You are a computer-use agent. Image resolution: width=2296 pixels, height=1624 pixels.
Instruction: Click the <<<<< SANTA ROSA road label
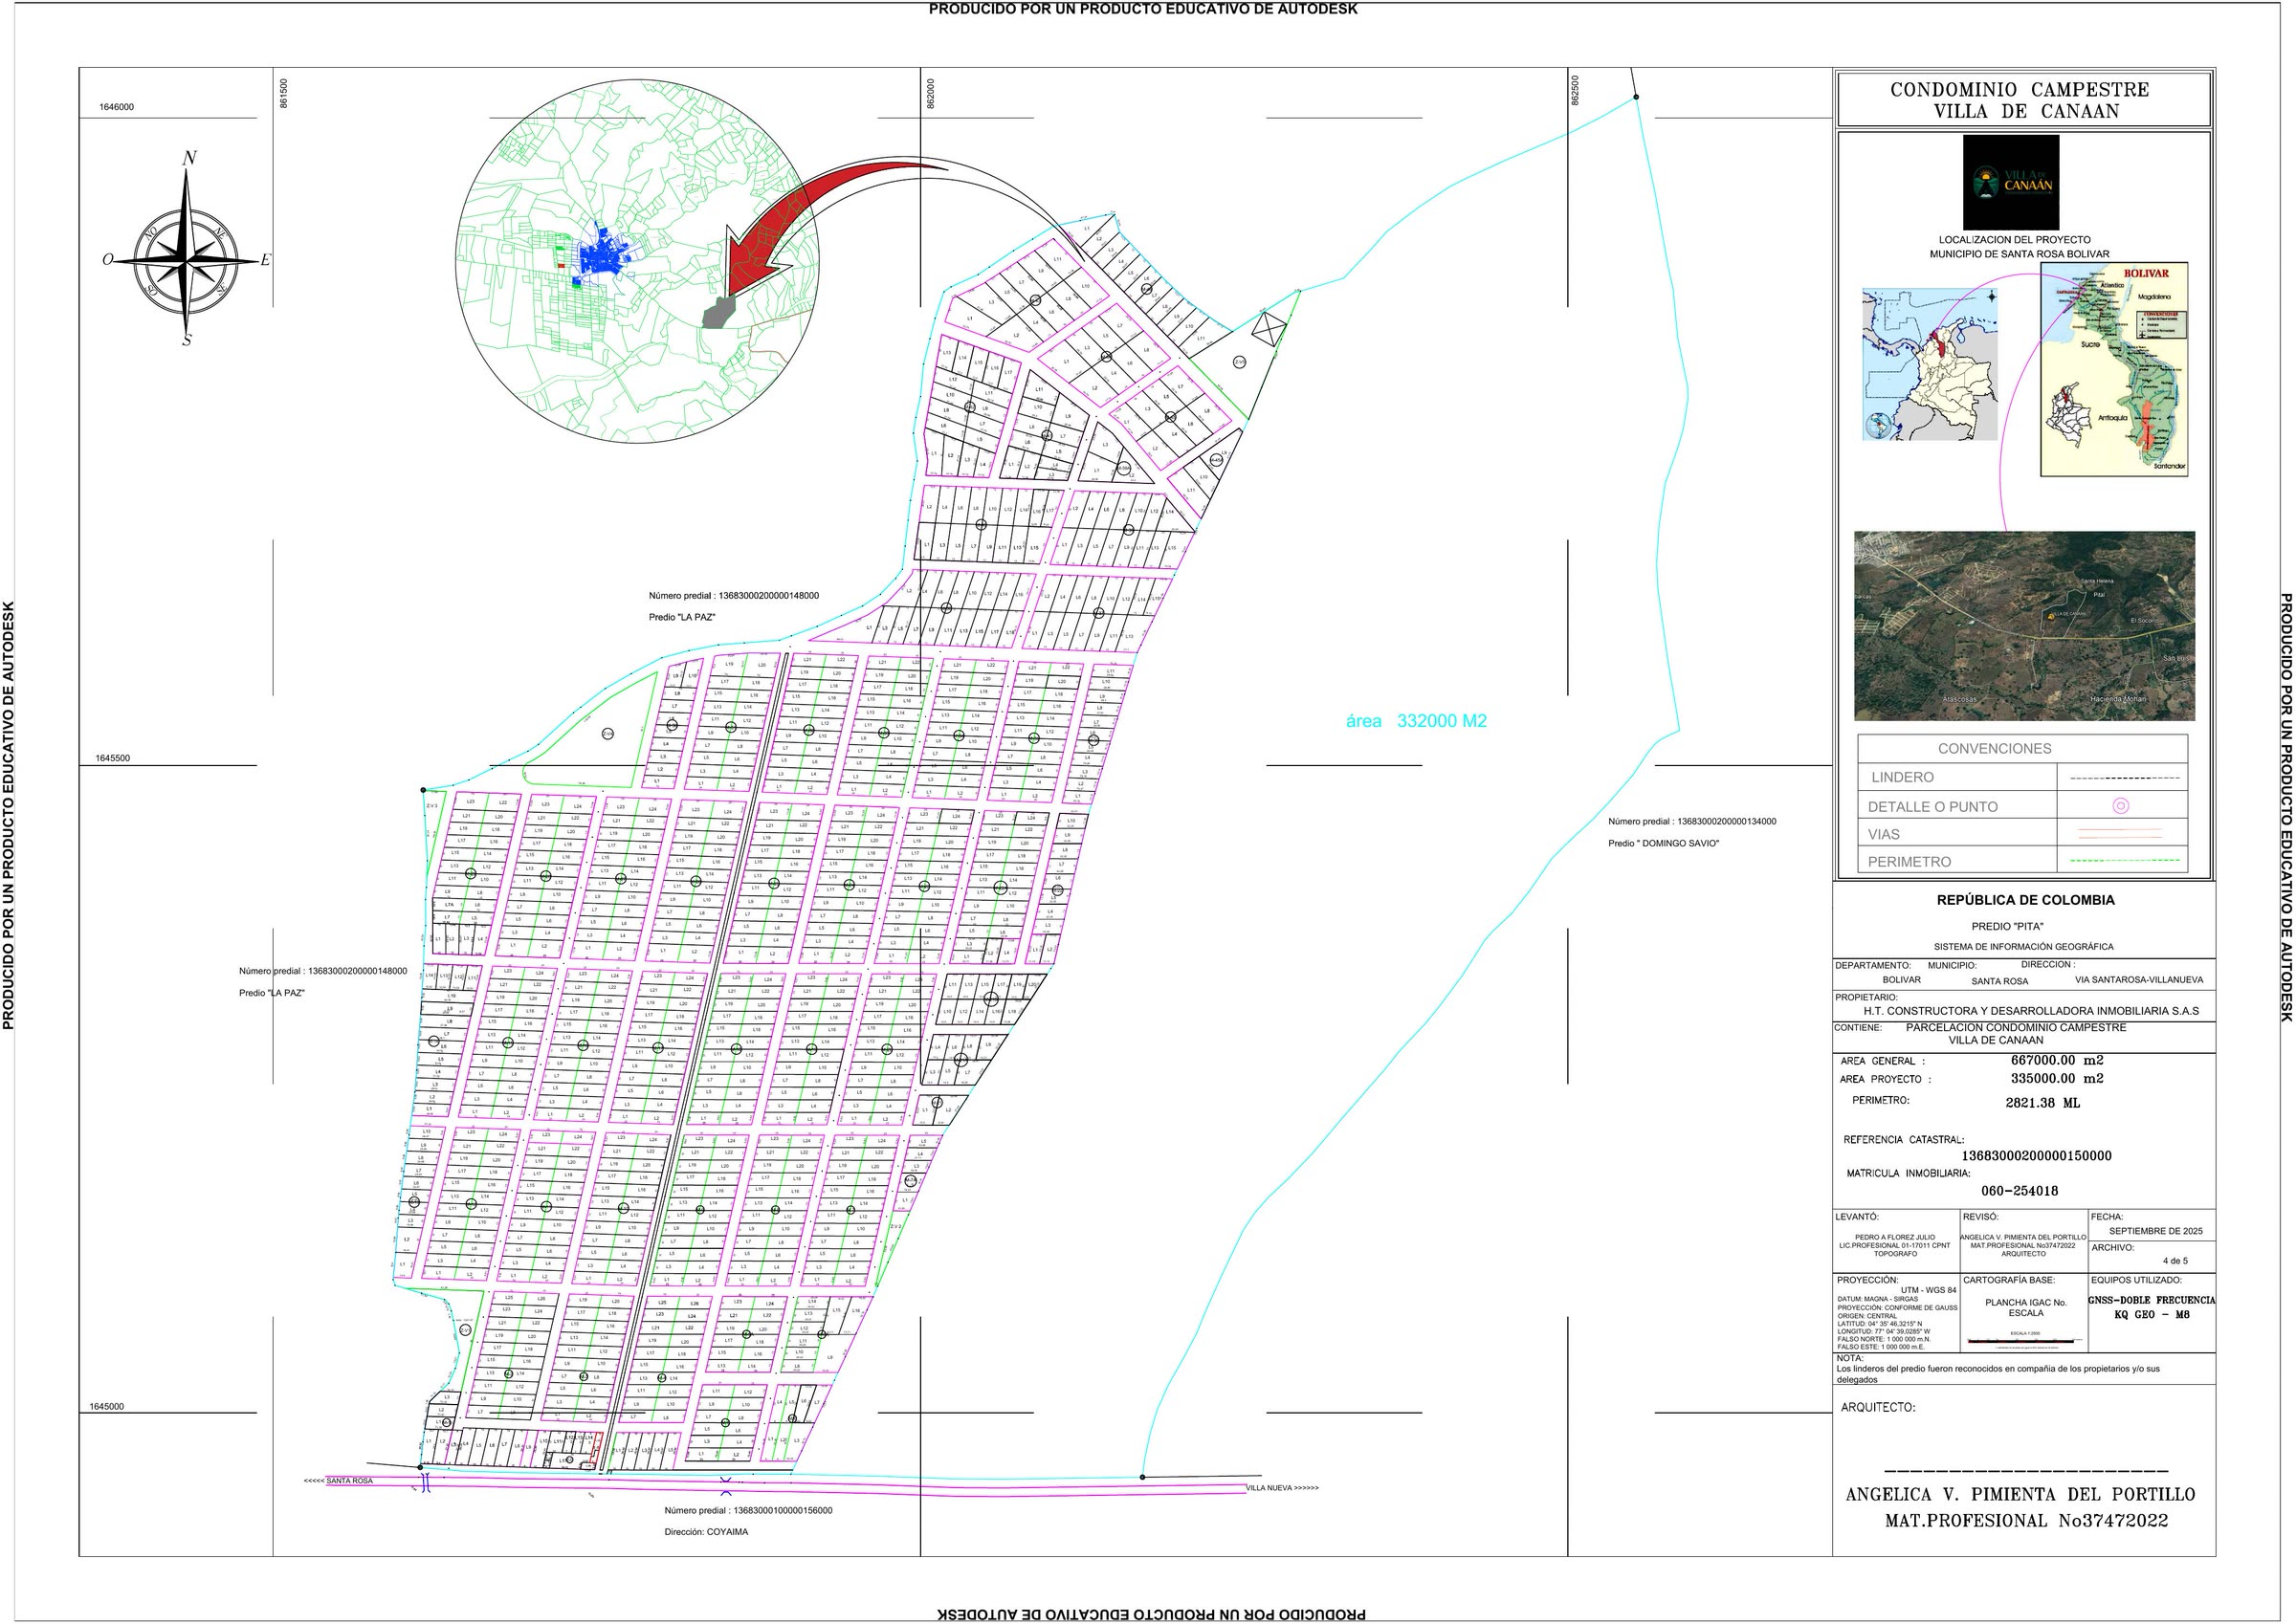tap(338, 1481)
